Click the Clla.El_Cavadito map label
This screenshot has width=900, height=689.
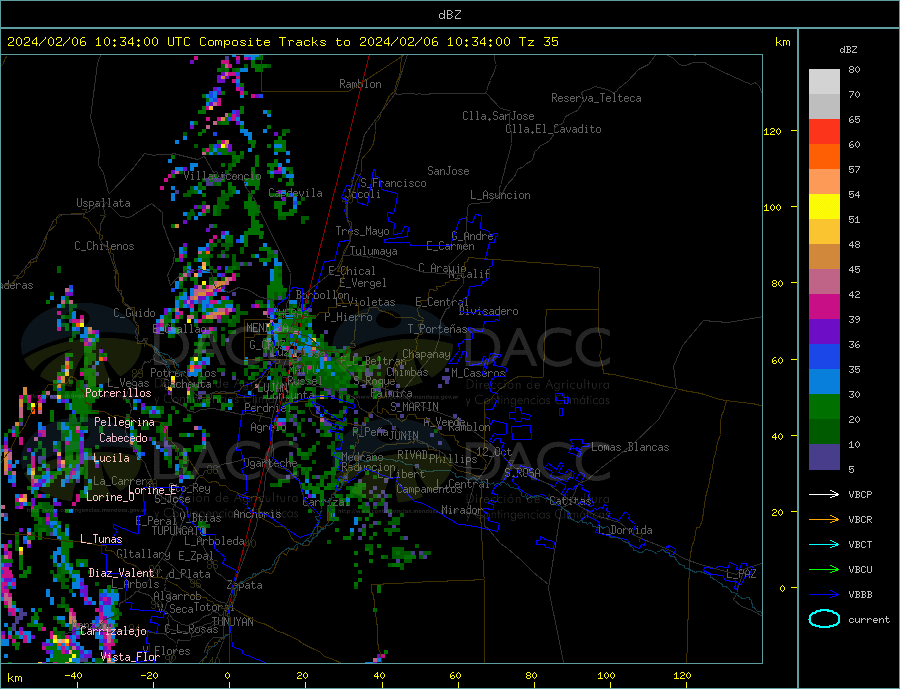point(553,129)
